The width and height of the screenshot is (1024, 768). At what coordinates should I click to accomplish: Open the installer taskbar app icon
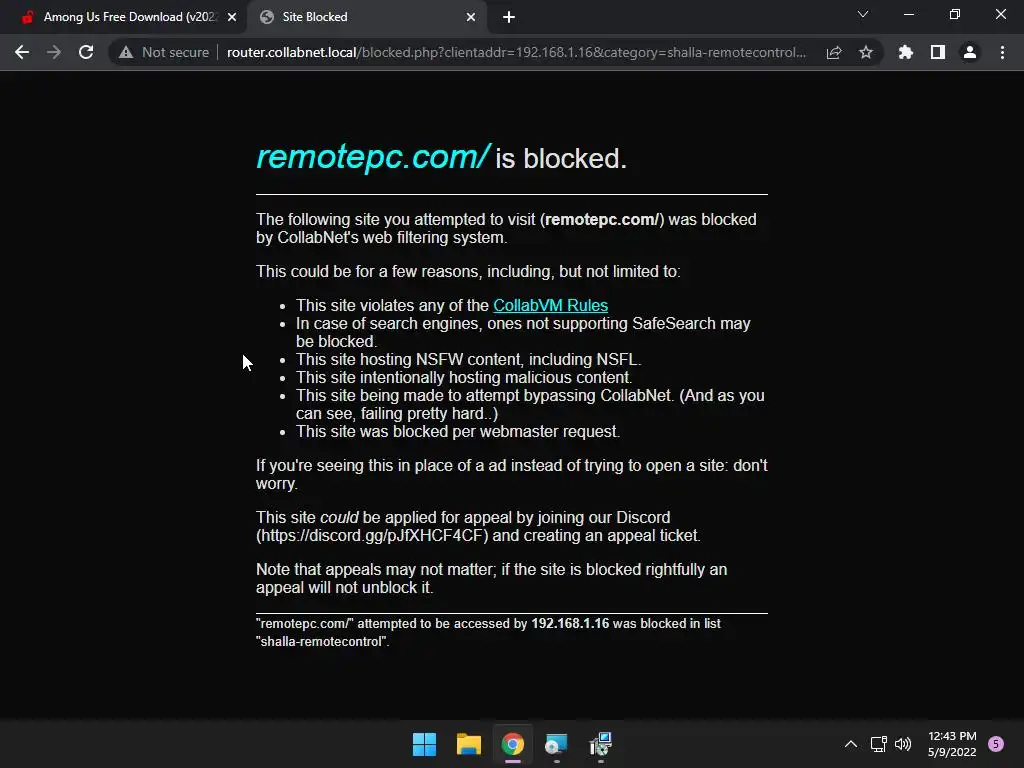pyautogui.click(x=601, y=744)
